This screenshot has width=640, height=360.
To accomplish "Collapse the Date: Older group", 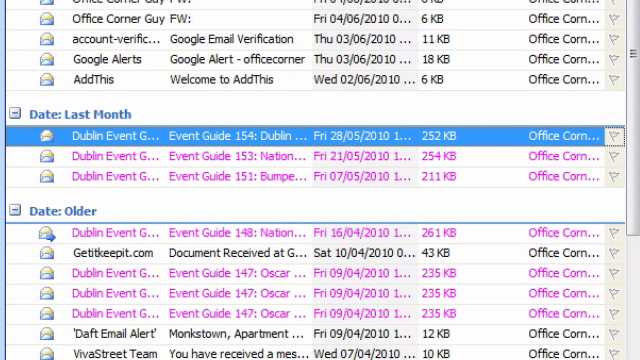I will pos(15,210).
